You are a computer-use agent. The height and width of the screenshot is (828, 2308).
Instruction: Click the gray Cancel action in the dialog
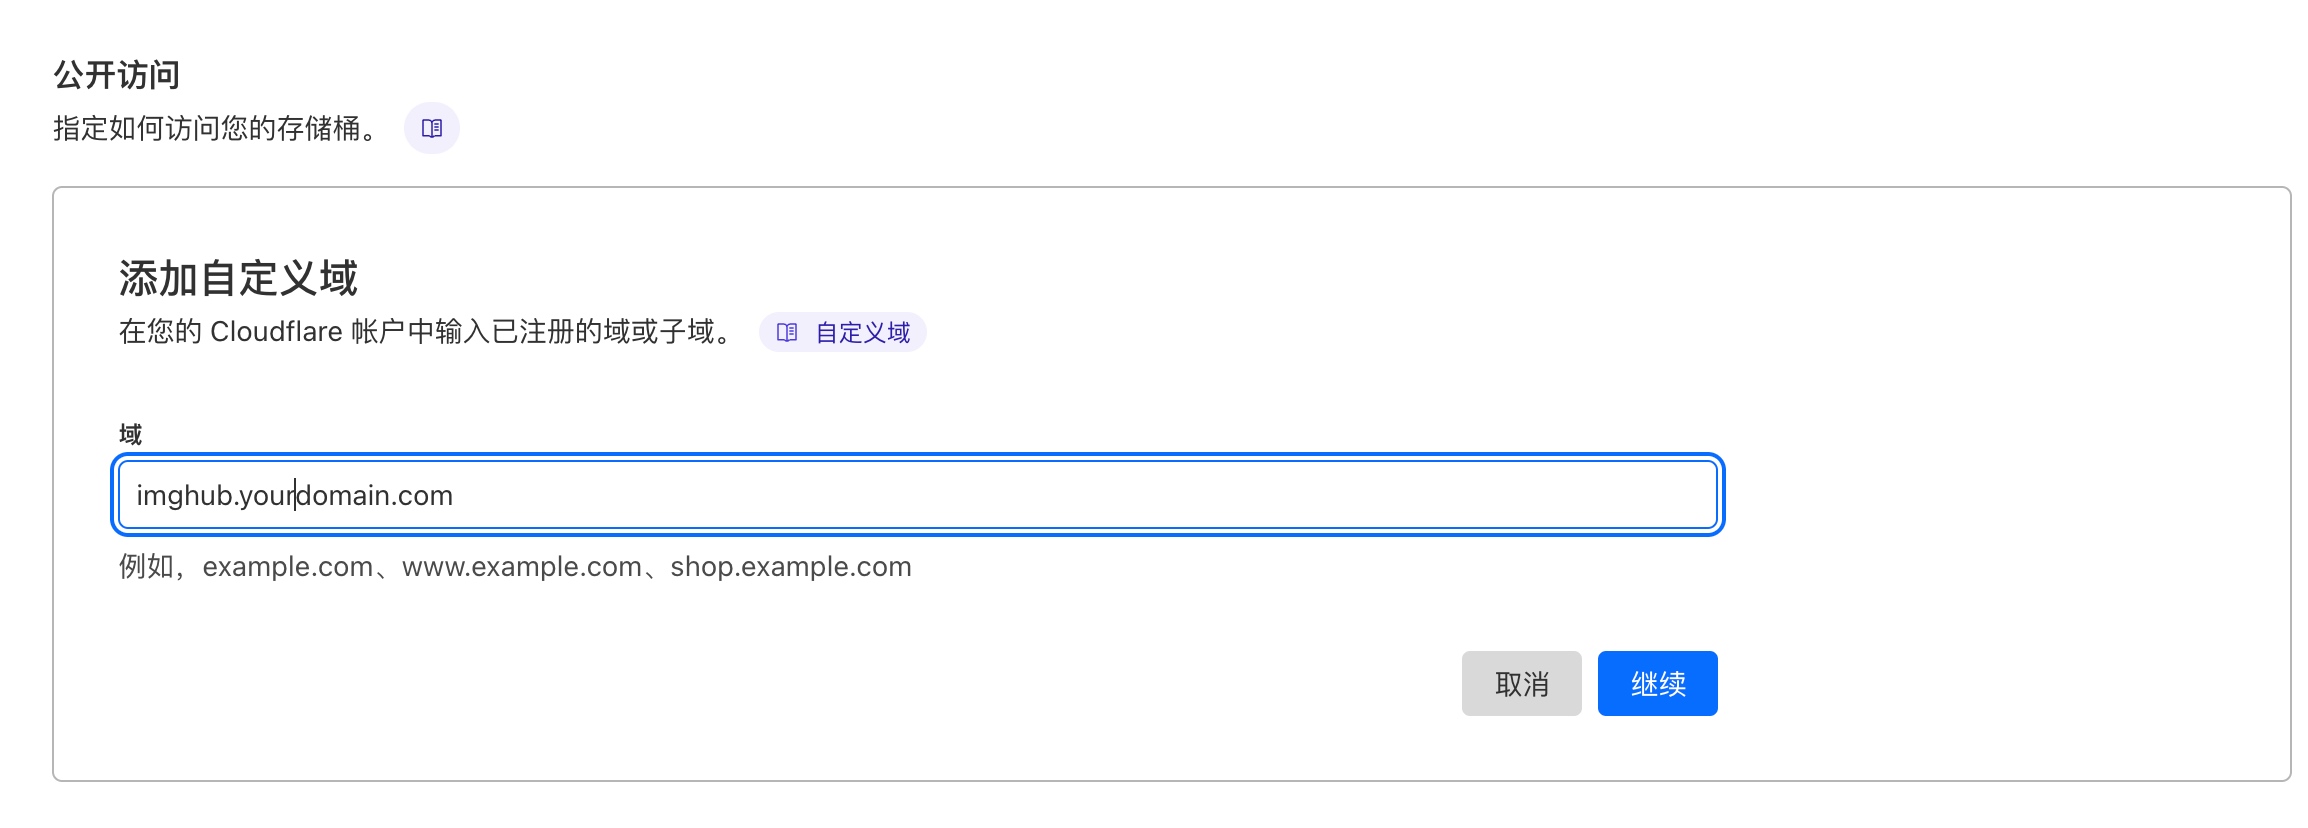1521,683
